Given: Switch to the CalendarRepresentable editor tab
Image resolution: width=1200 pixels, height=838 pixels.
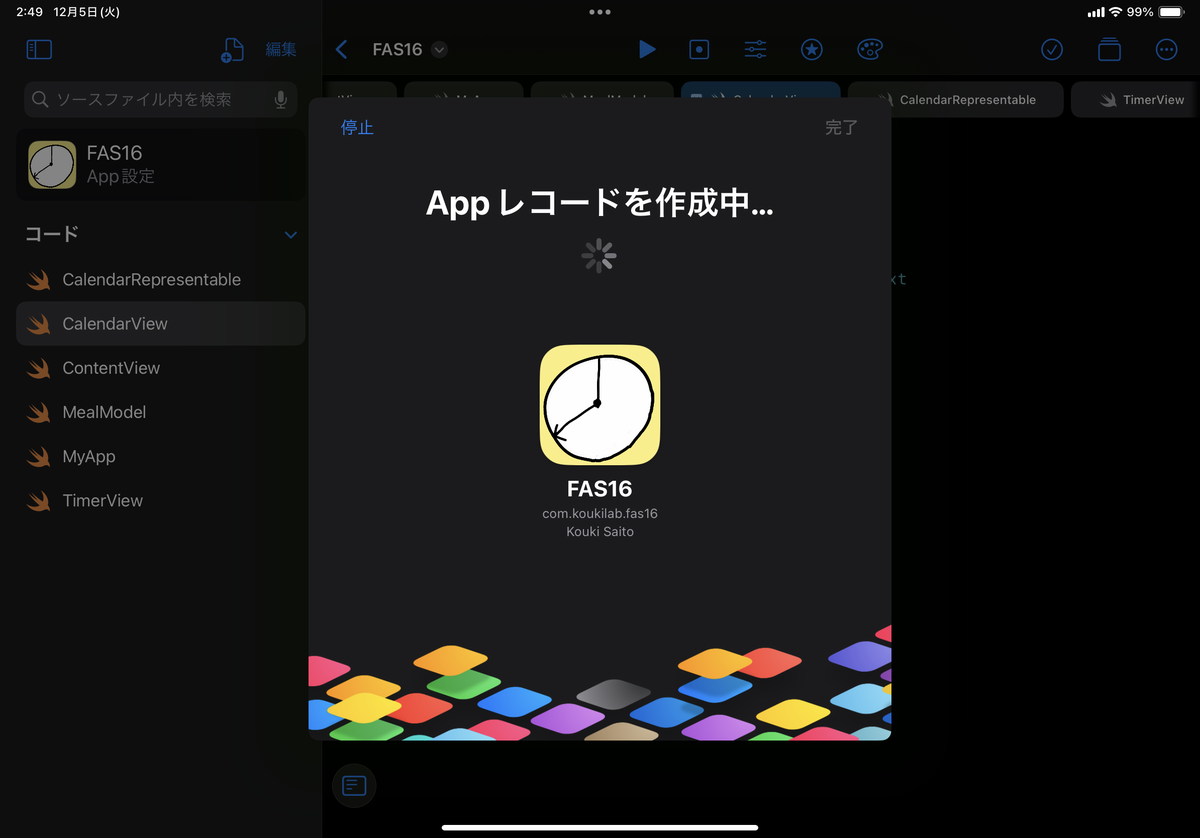Looking at the screenshot, I should [955, 100].
